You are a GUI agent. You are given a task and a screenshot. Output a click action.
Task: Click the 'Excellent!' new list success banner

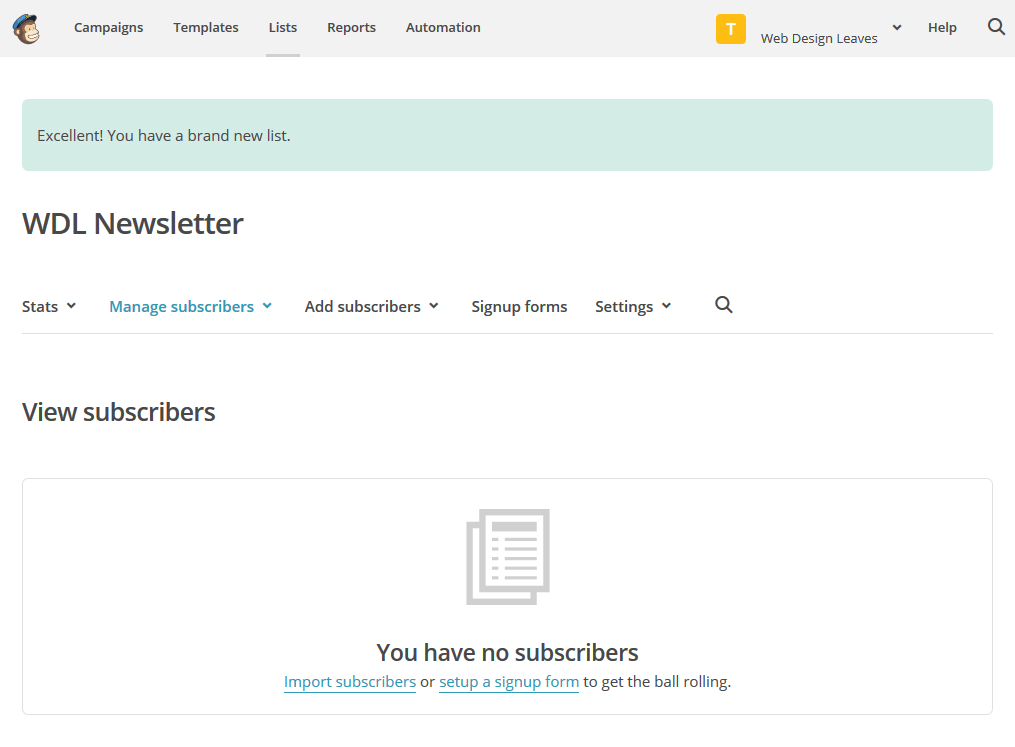point(507,135)
